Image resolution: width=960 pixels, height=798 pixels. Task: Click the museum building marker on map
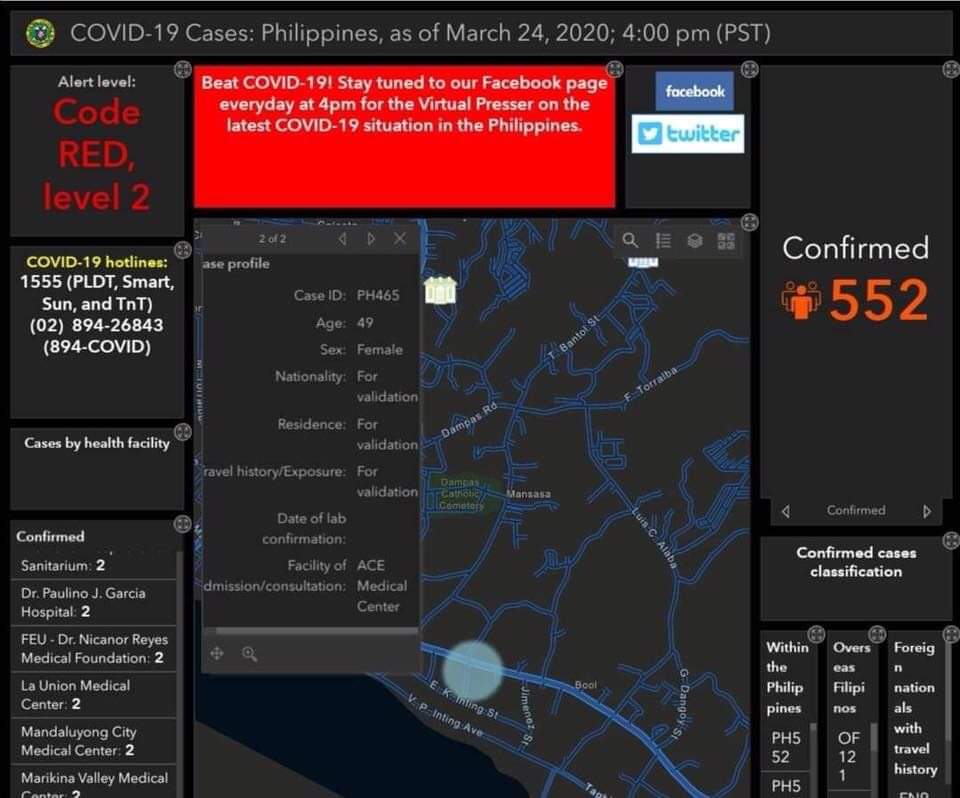pos(440,291)
